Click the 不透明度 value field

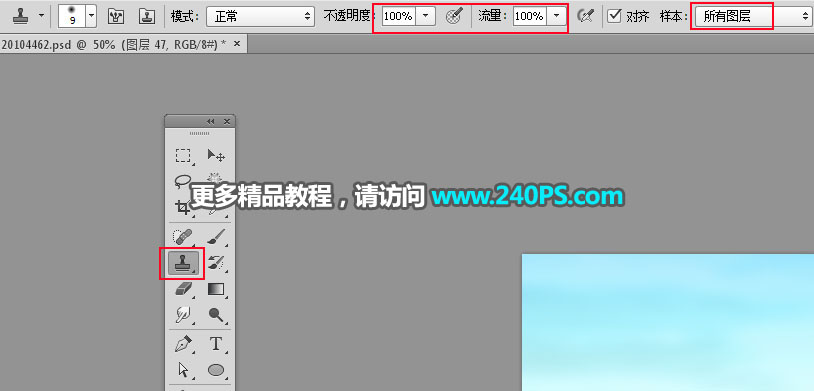pyautogui.click(x=398, y=16)
